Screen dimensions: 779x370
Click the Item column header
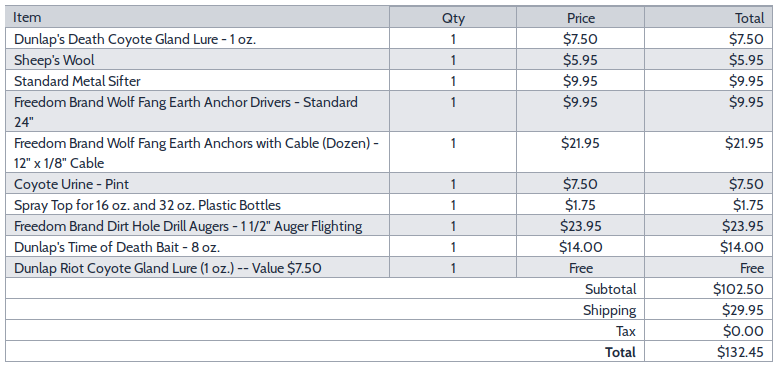click(x=27, y=17)
